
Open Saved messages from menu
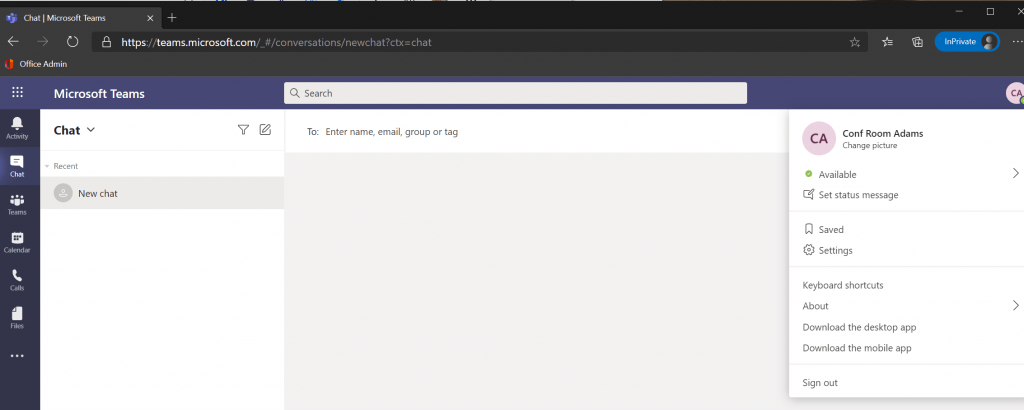tap(823, 230)
